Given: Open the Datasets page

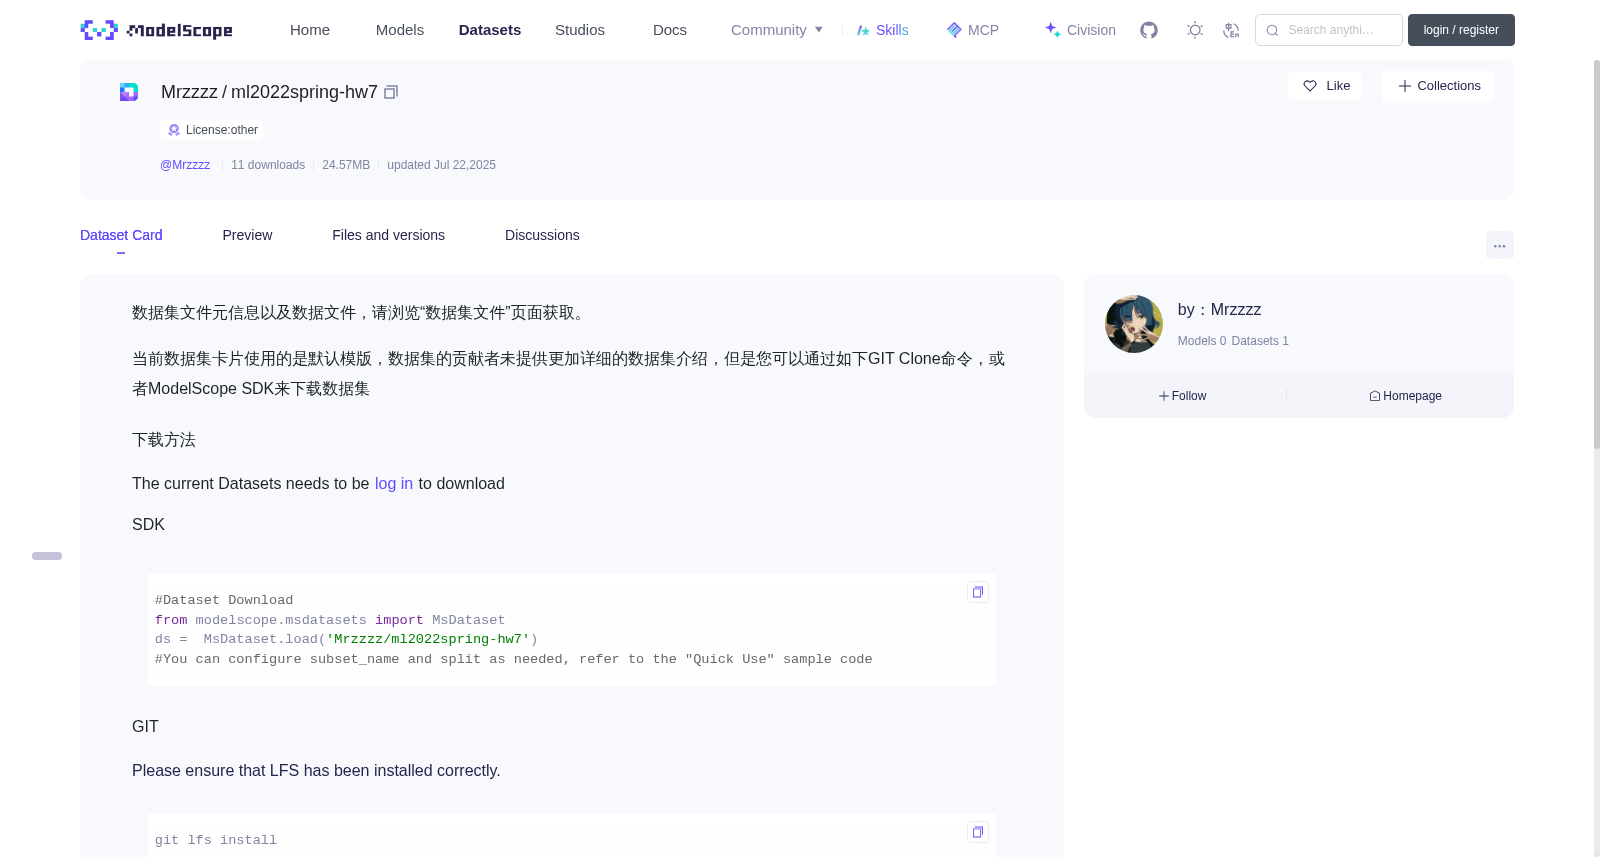Looking at the screenshot, I should click(x=490, y=30).
